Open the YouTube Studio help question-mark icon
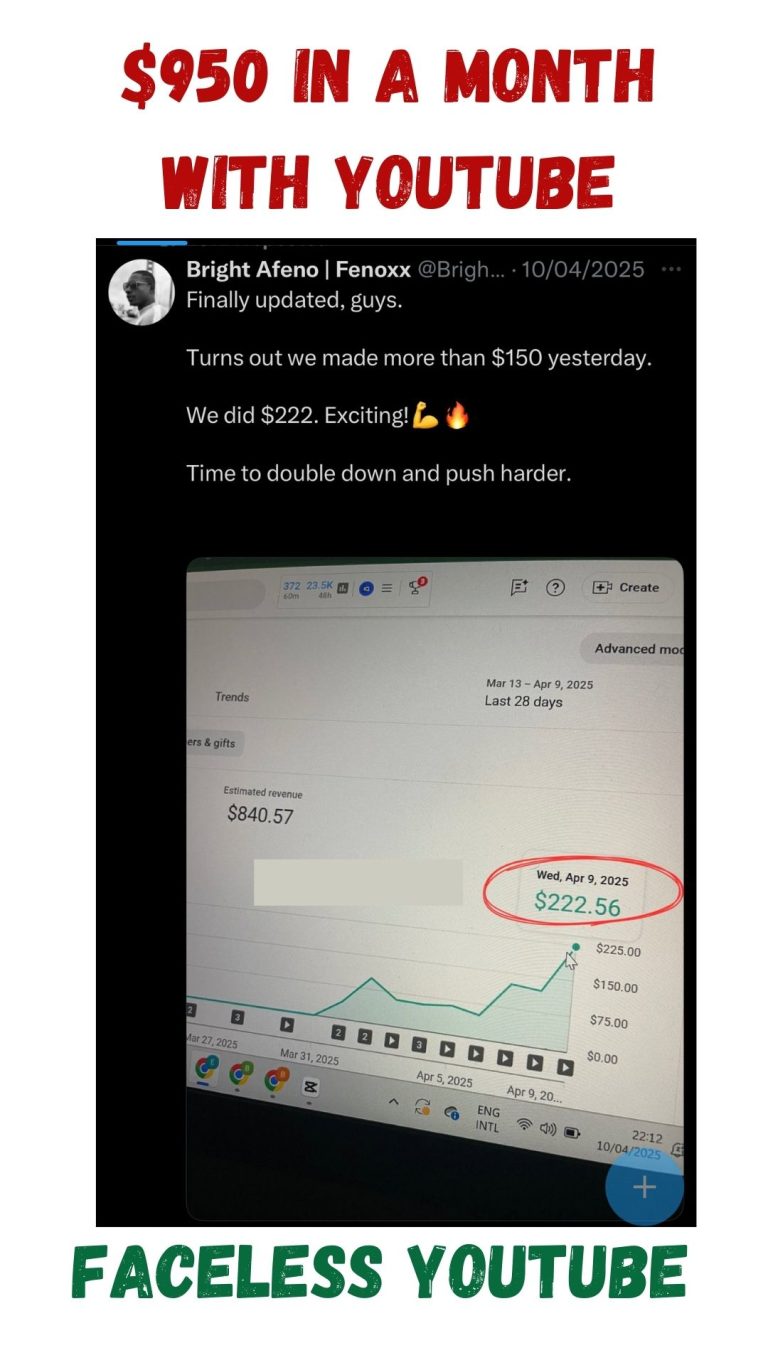Viewport: 768px width, 1365px height. (555, 588)
